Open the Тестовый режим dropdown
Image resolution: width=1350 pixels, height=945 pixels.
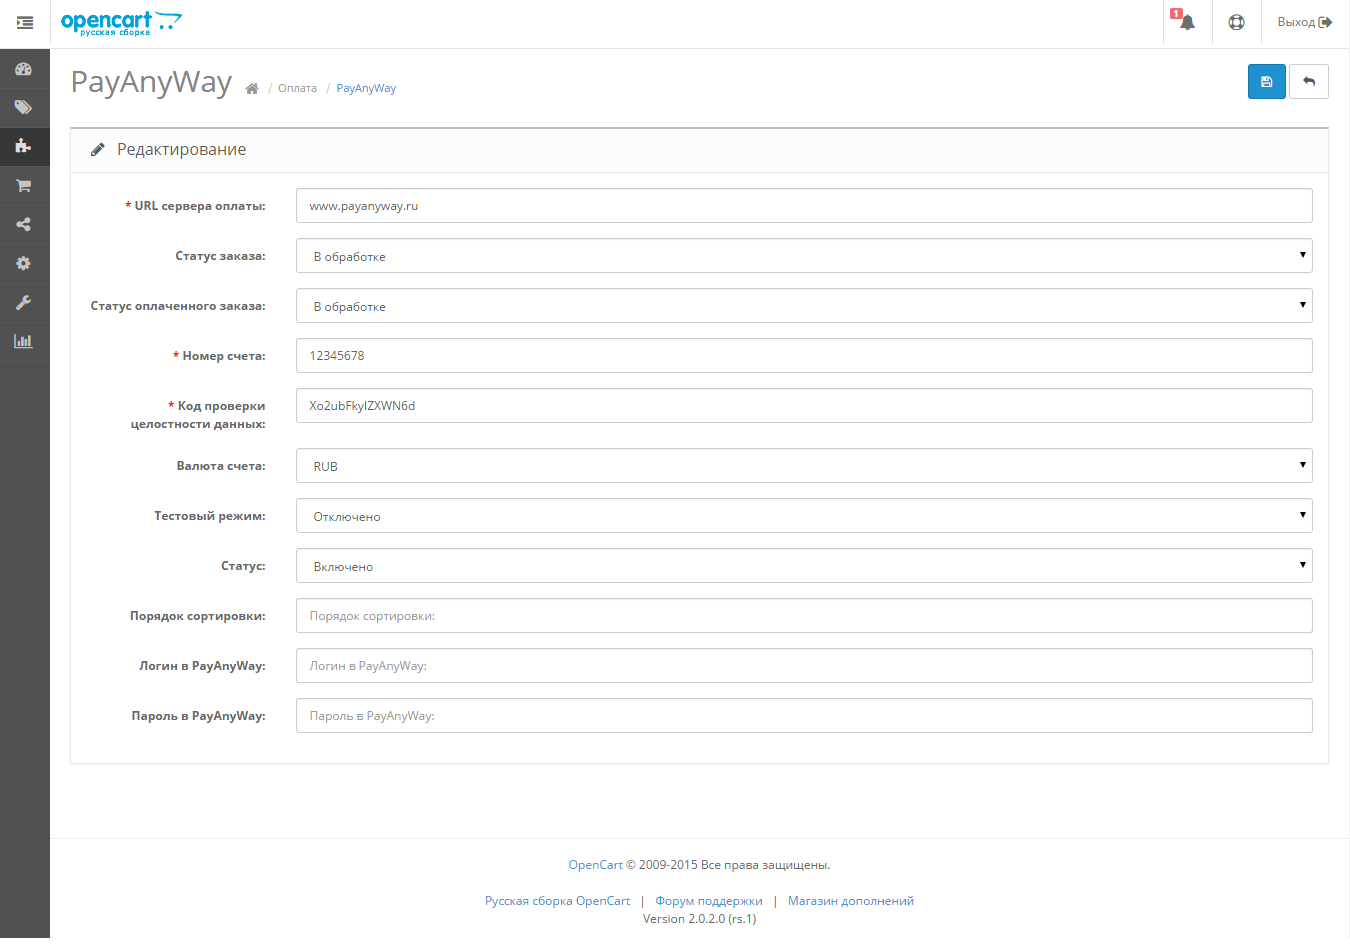coord(804,516)
